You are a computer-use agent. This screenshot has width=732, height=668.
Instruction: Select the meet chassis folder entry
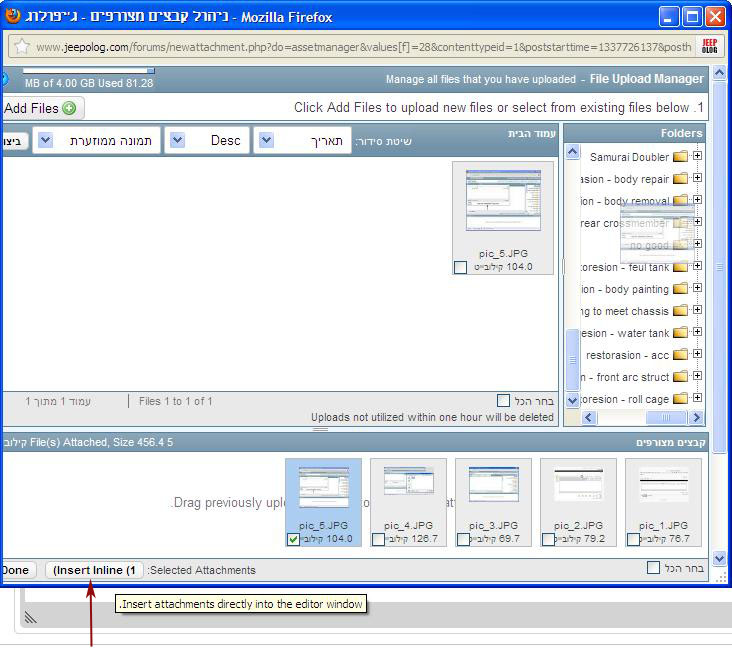[623, 311]
